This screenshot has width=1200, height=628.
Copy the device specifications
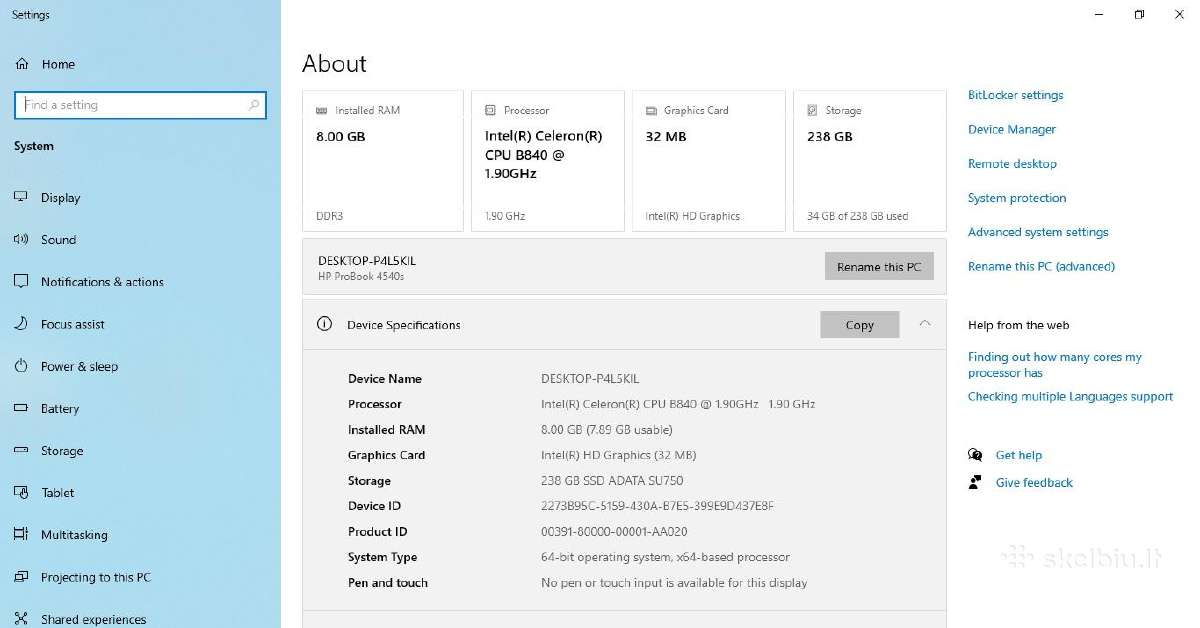(859, 325)
